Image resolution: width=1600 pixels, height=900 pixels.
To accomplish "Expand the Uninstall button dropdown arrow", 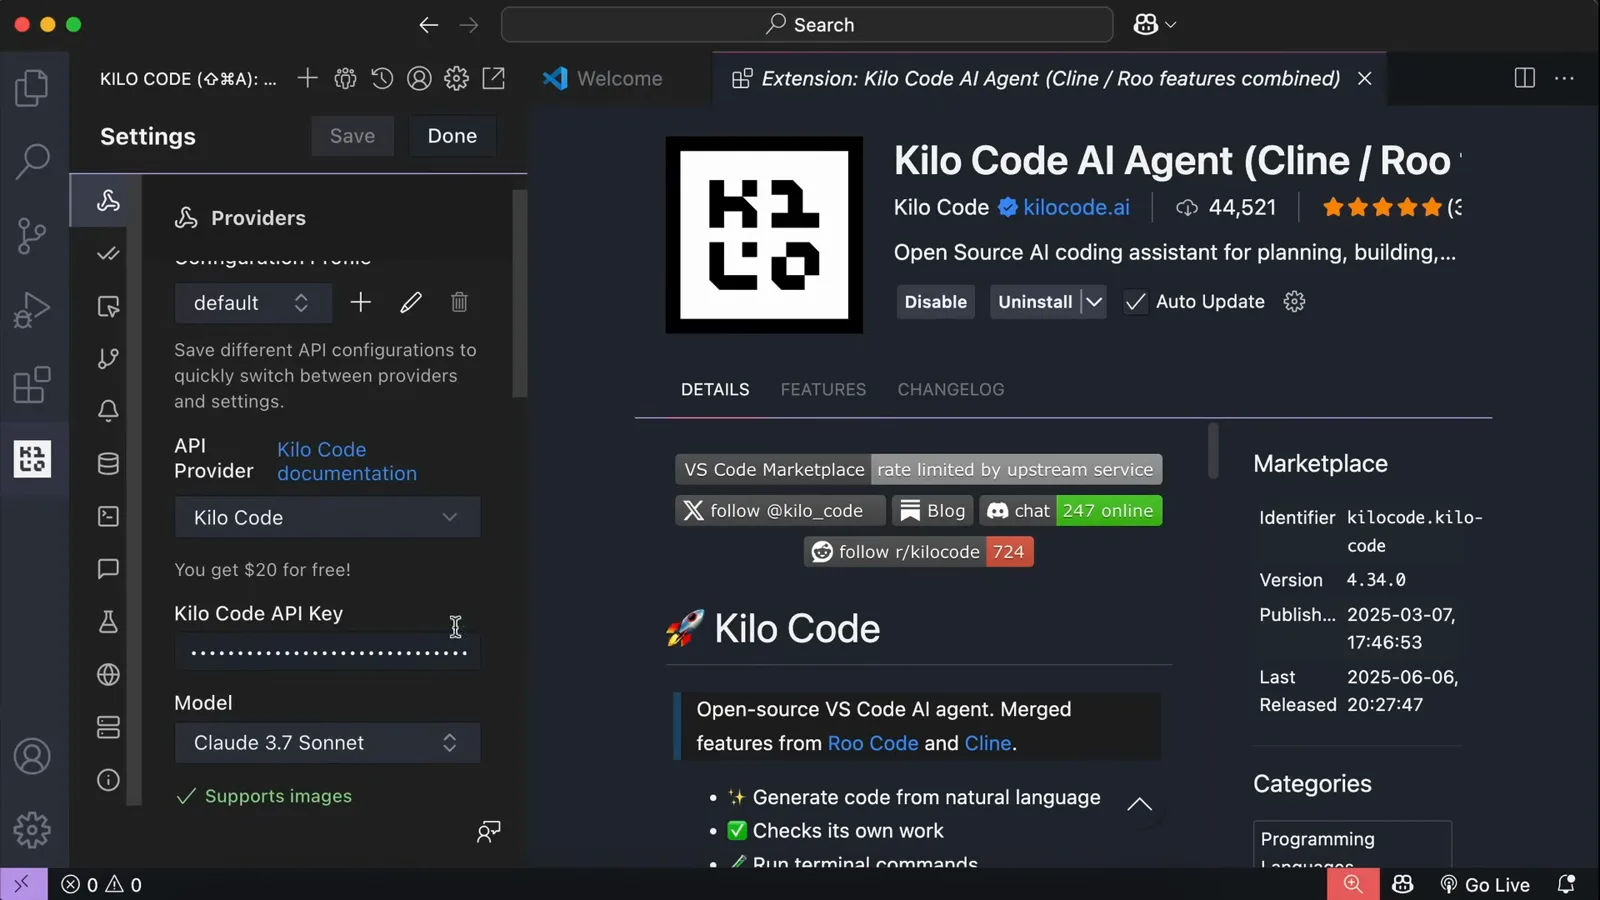I will (x=1094, y=302).
